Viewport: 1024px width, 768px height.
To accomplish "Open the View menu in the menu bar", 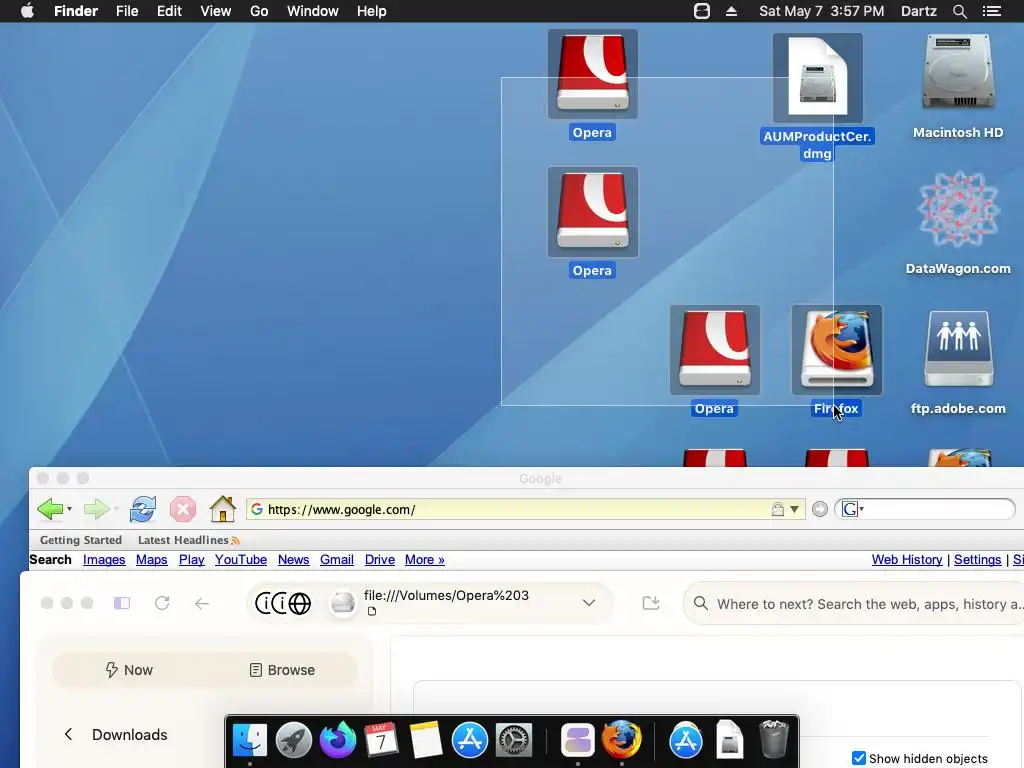I will [x=216, y=11].
